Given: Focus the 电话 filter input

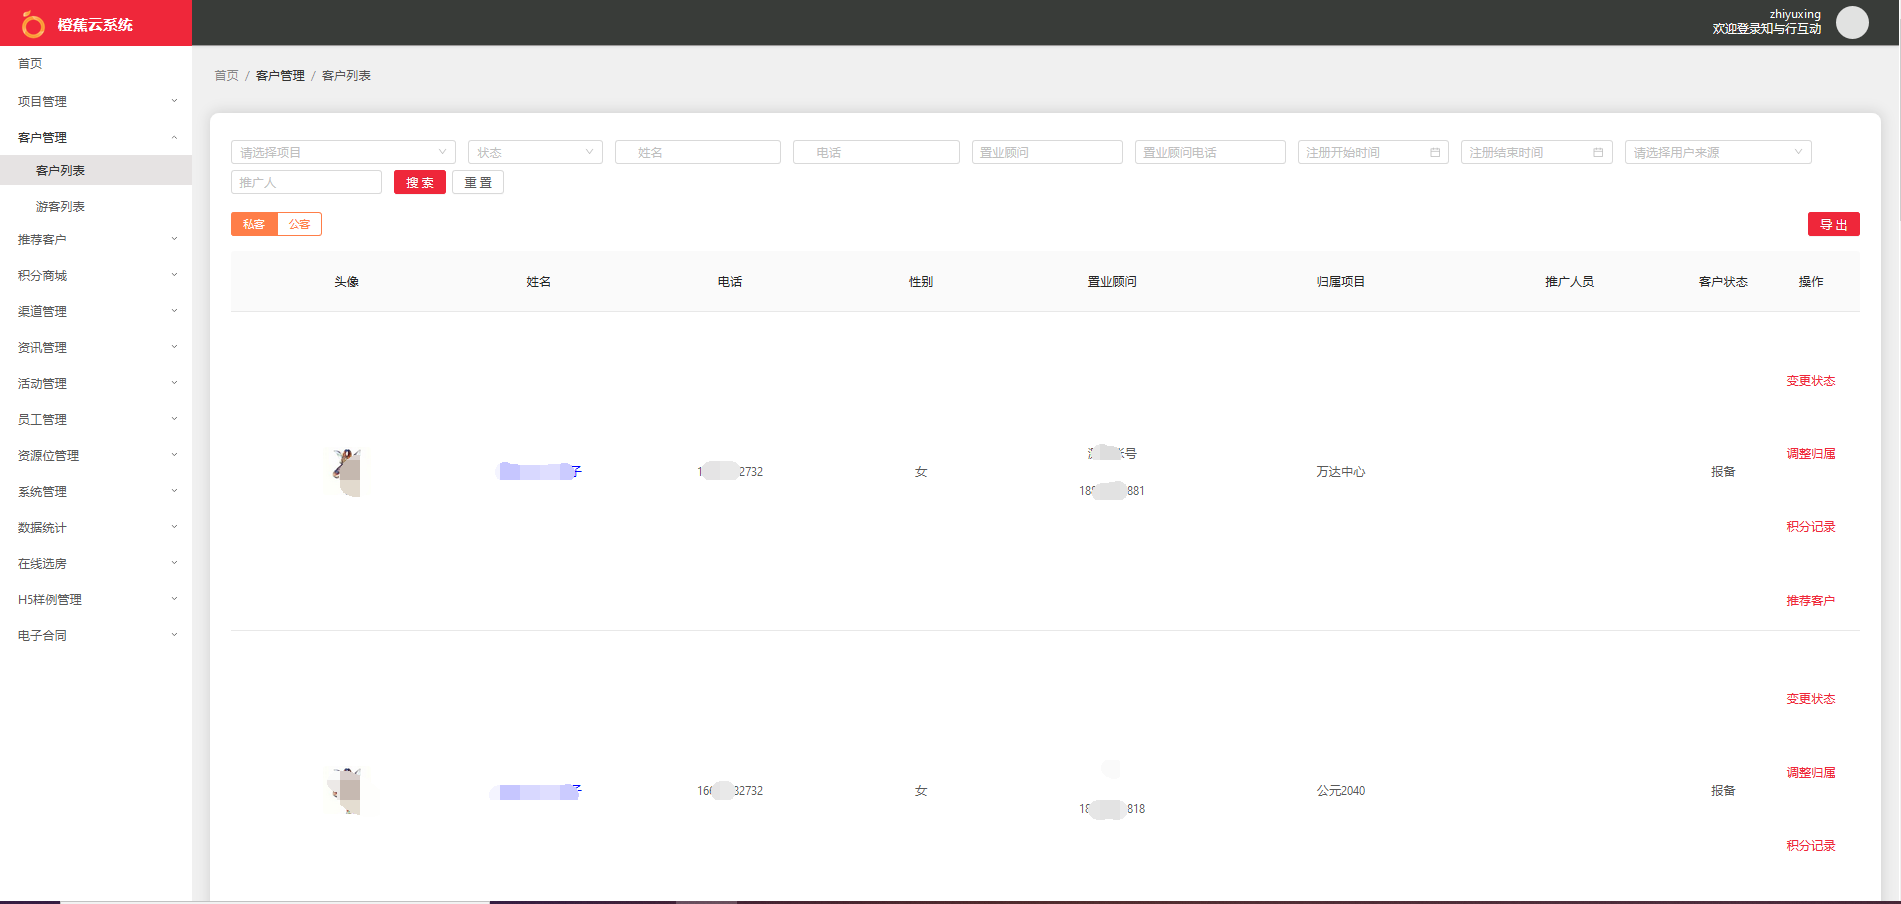Looking at the screenshot, I should pyautogui.click(x=876, y=152).
